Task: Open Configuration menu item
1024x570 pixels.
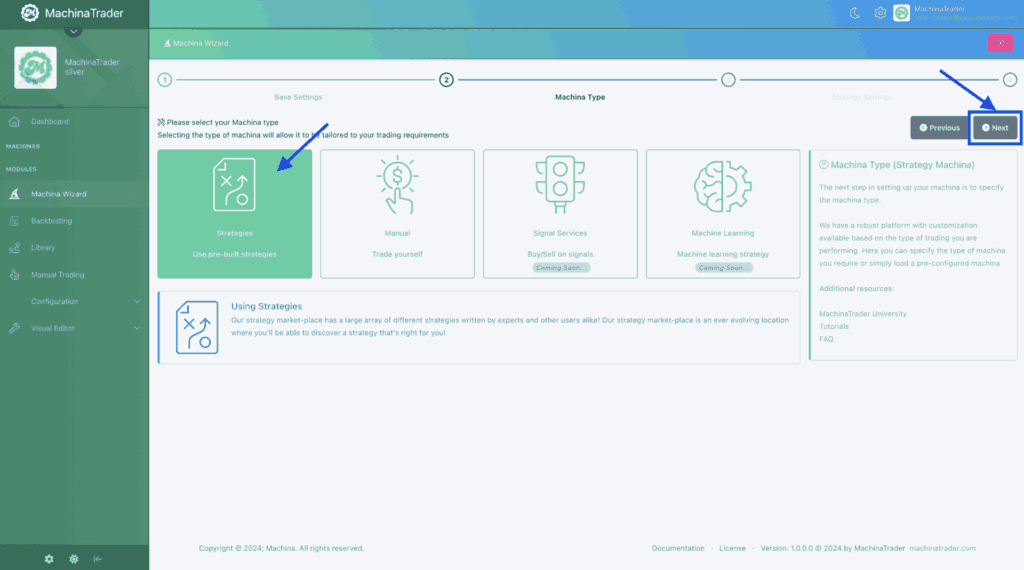Action: tap(55, 302)
